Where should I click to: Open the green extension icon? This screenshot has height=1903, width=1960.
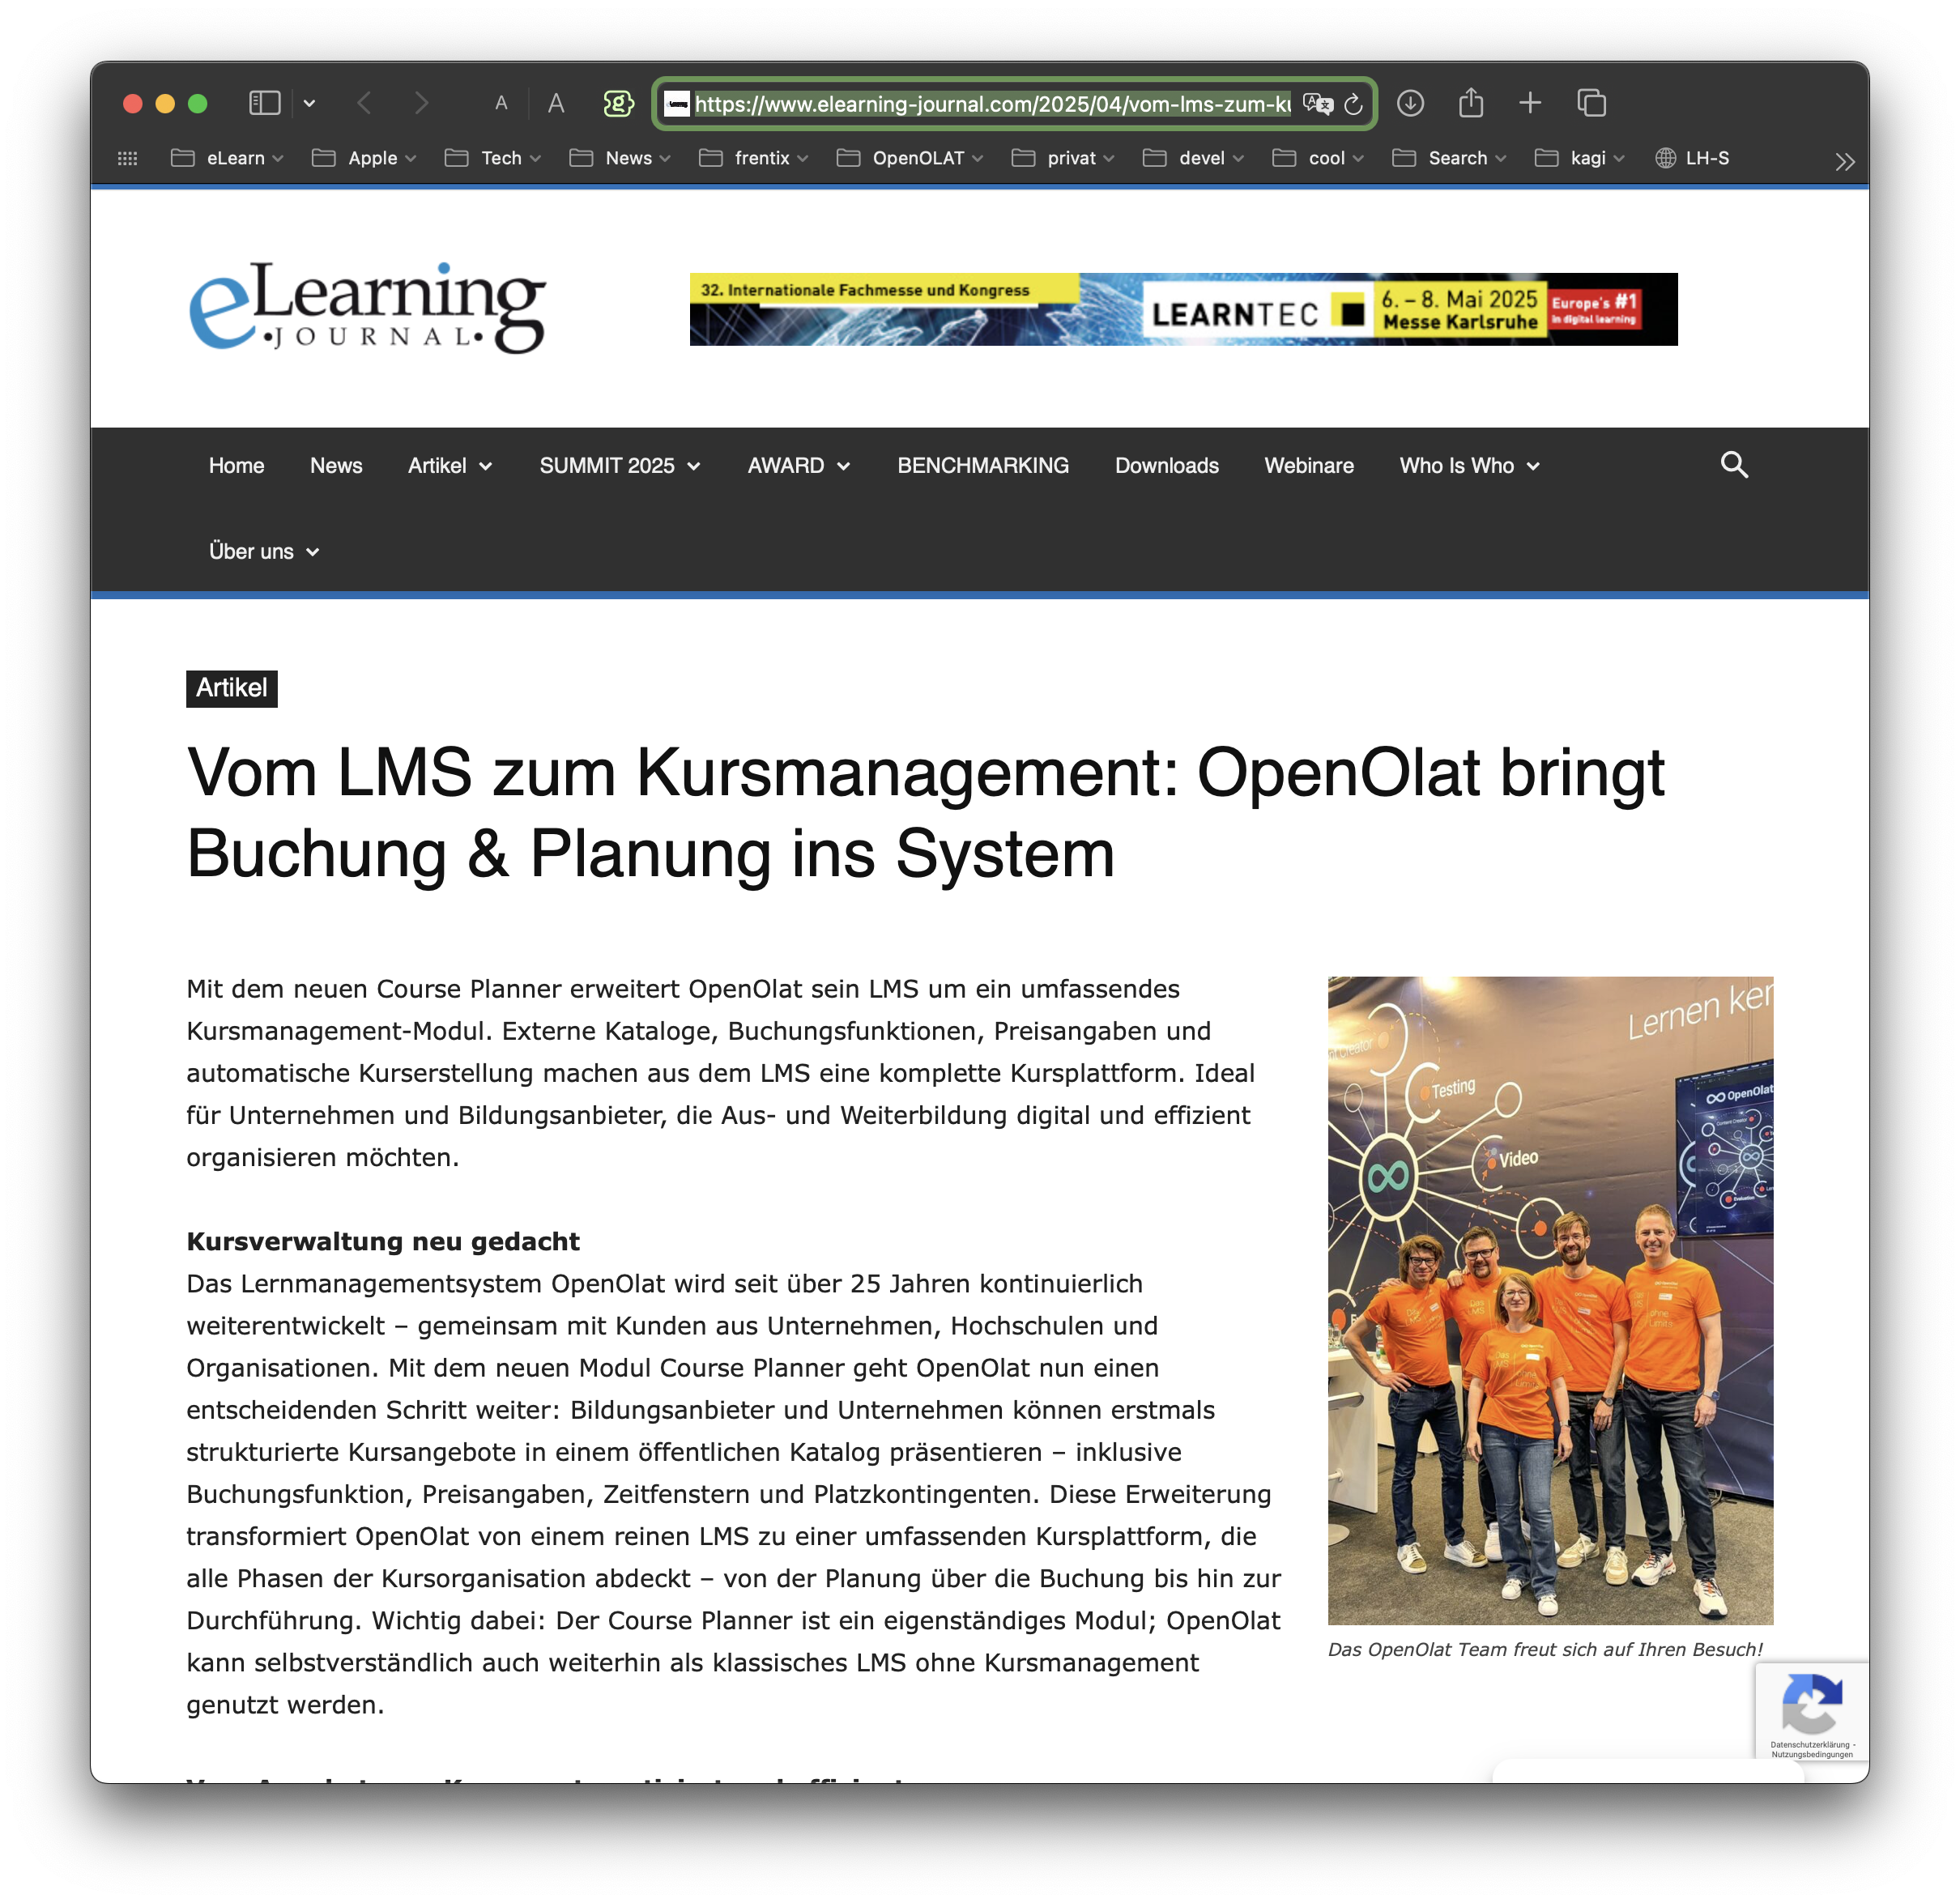pos(618,103)
